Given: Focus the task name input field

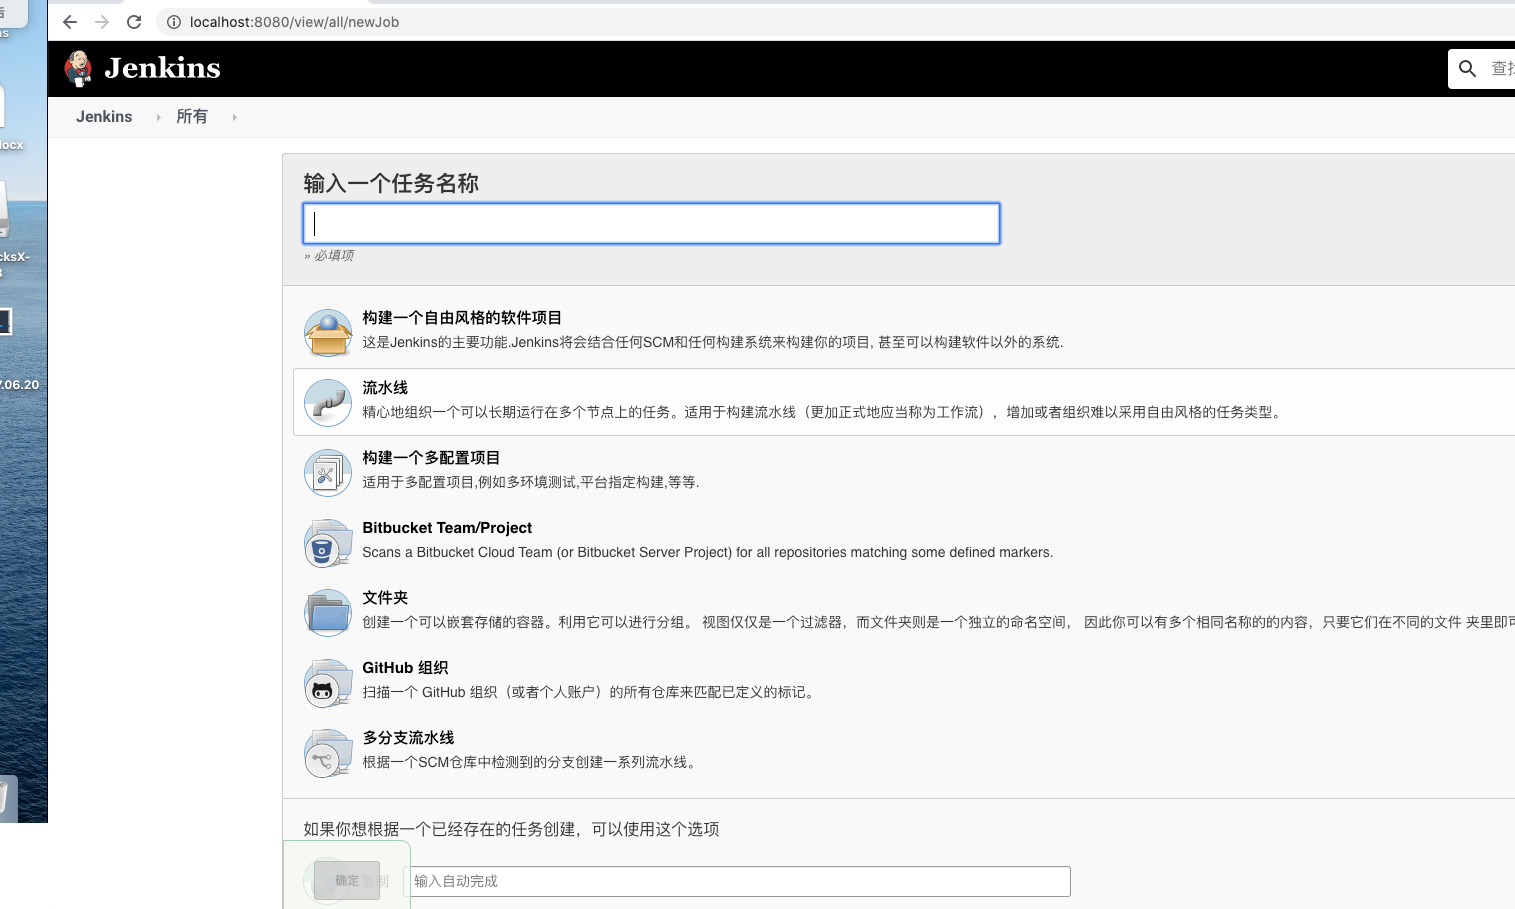Looking at the screenshot, I should [x=651, y=223].
